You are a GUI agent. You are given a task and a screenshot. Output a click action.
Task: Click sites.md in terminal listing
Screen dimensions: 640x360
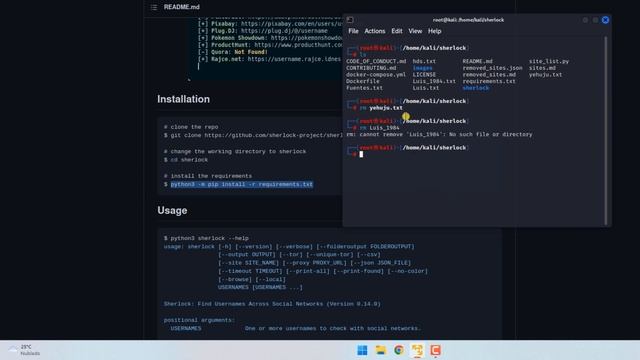click(x=542, y=68)
